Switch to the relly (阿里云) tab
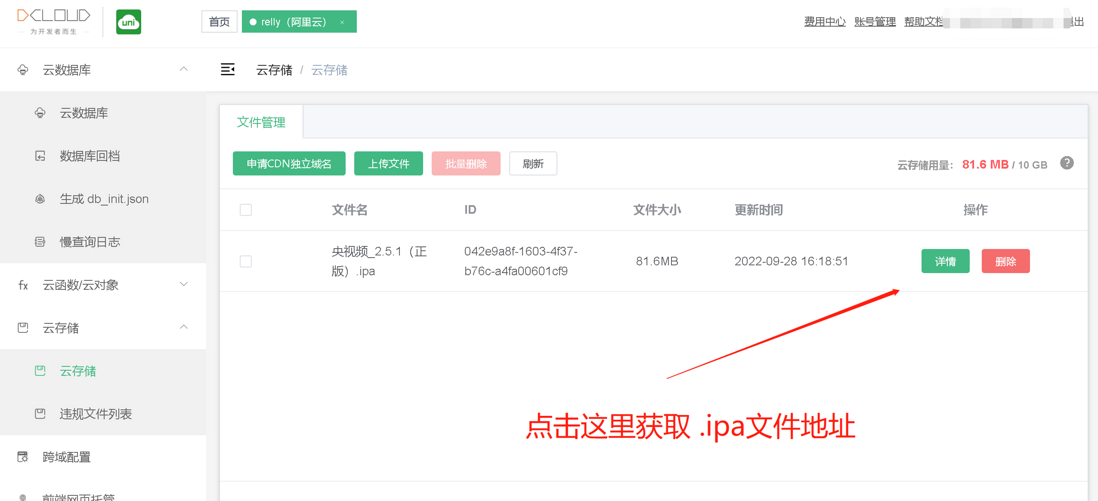This screenshot has width=1098, height=501. (x=299, y=22)
